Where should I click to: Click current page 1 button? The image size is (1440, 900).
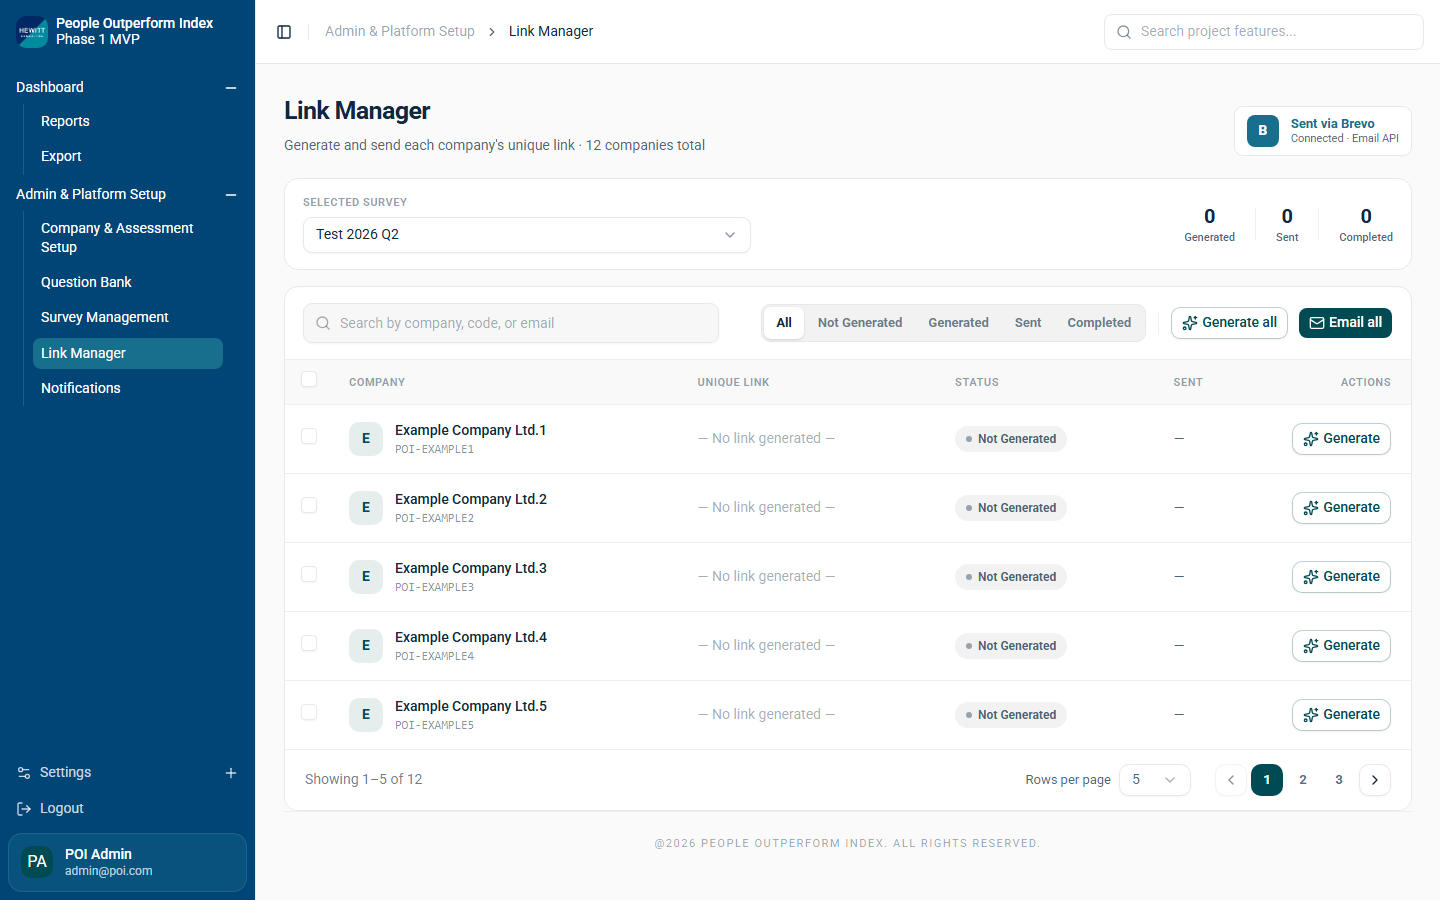[1267, 780]
